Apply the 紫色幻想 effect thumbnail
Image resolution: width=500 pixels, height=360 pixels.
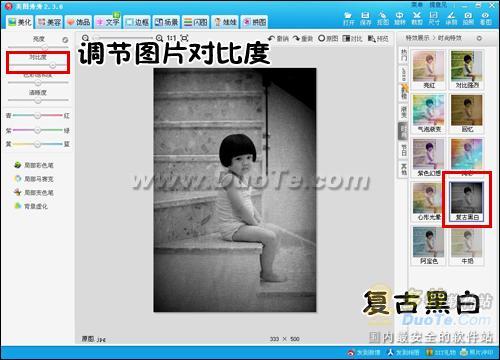tap(428, 157)
